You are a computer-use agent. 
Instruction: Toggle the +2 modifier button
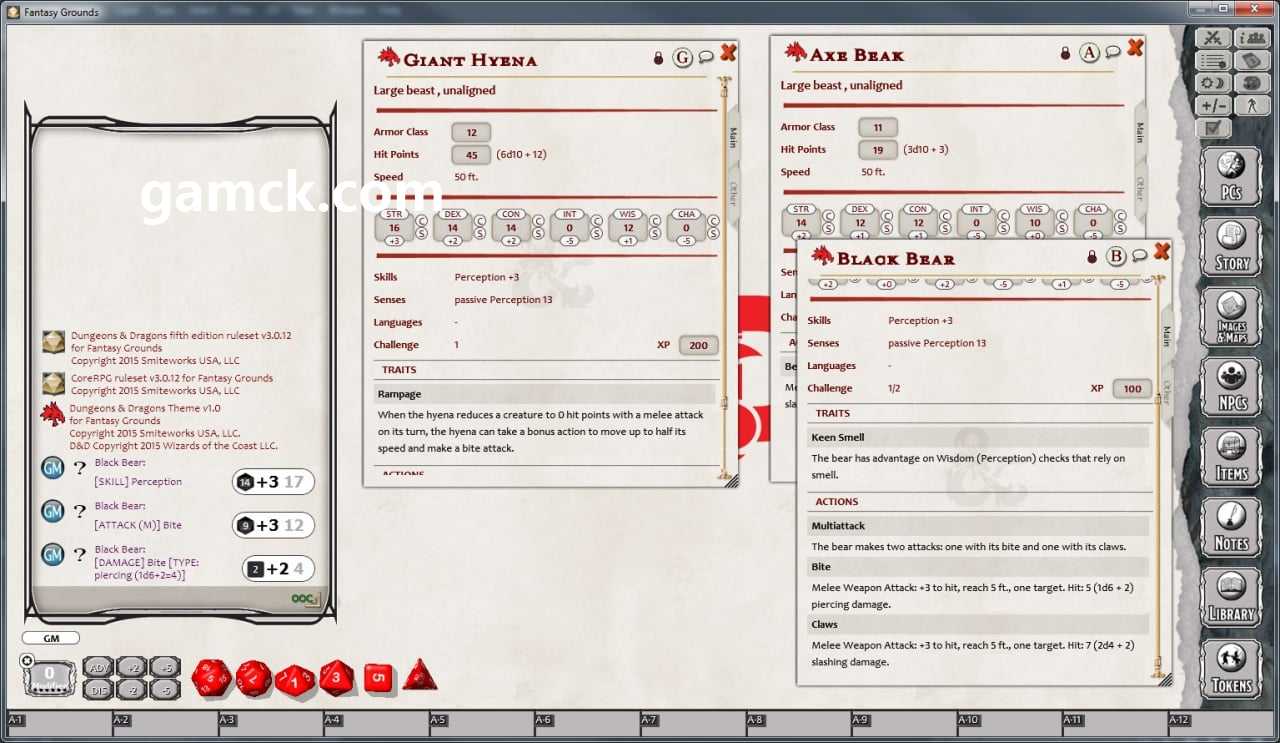pos(133,668)
